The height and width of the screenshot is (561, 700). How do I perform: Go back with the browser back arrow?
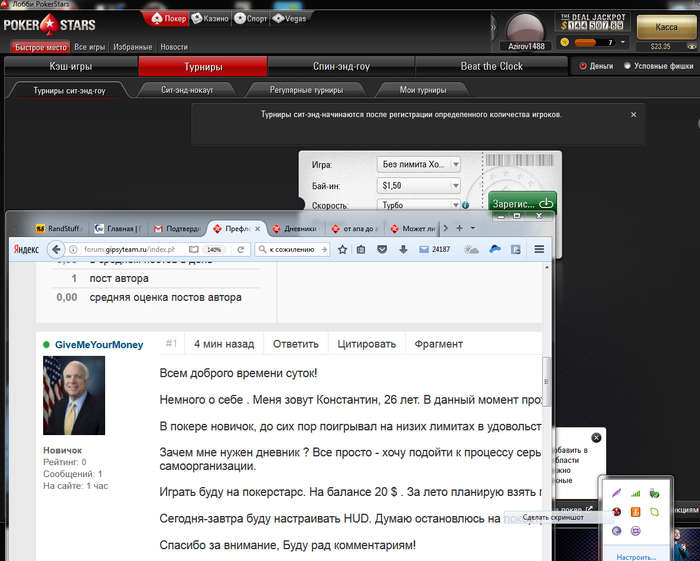click(x=56, y=249)
